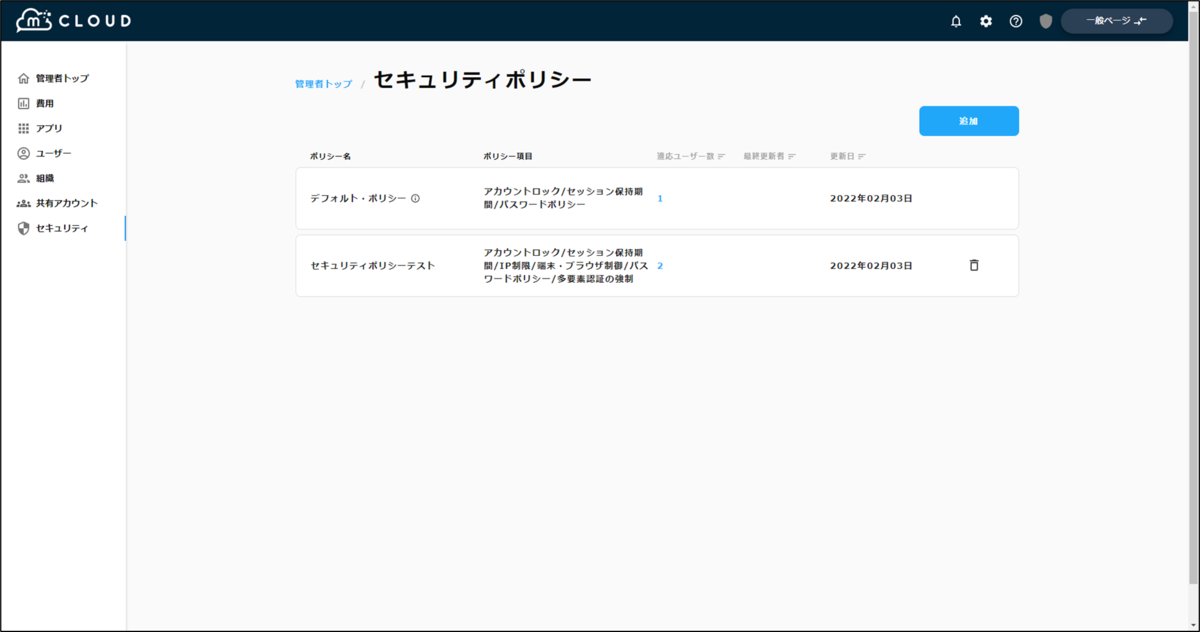Click the shield profile icon in top bar

pos(1045,20)
